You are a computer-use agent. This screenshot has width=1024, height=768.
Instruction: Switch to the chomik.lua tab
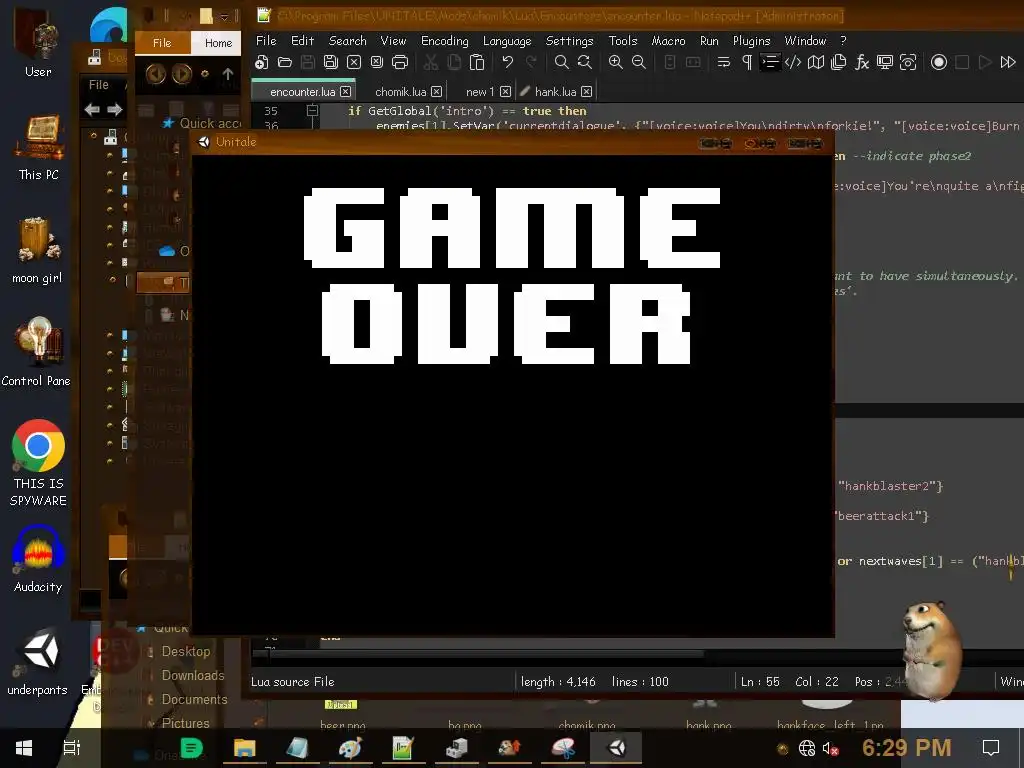coord(400,91)
